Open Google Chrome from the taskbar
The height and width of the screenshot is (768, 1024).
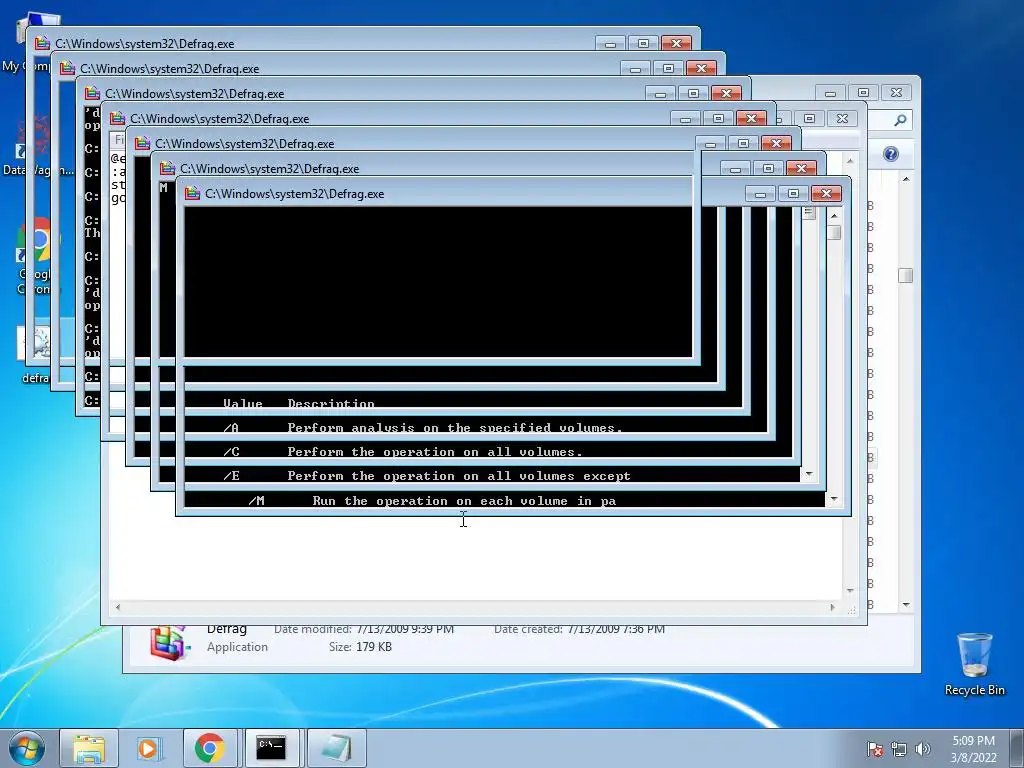[x=210, y=748]
